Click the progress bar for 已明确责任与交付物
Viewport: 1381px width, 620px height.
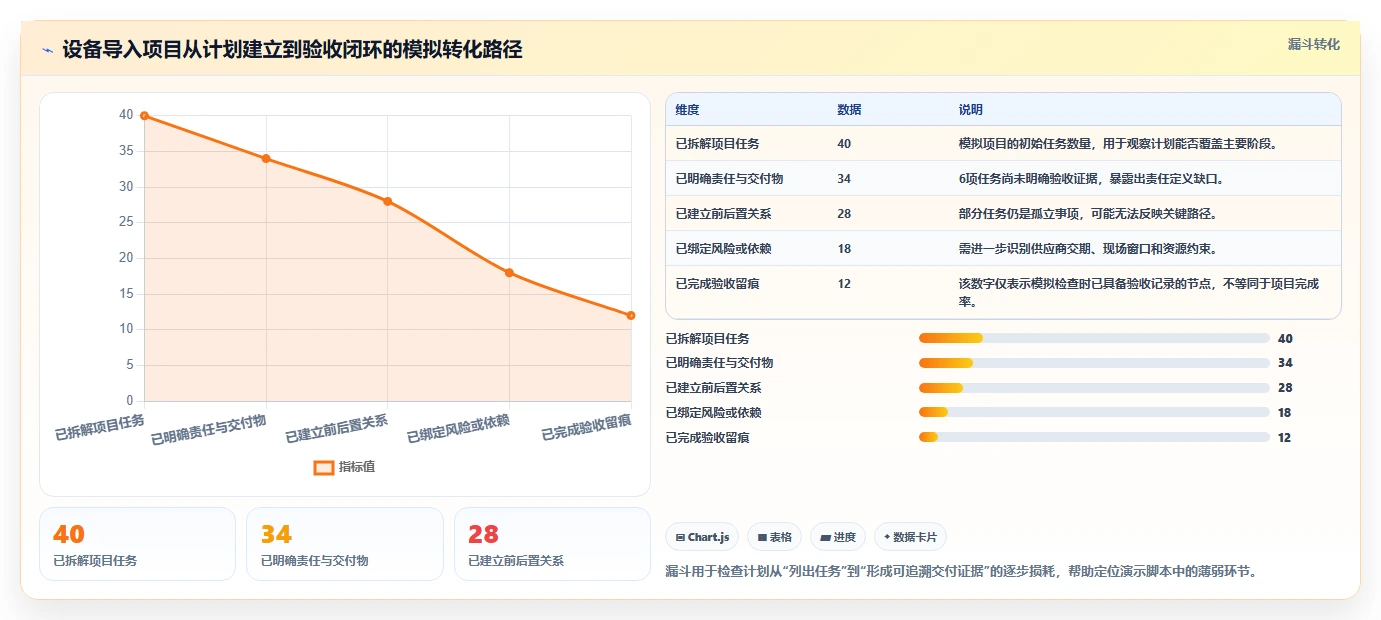tap(1094, 363)
